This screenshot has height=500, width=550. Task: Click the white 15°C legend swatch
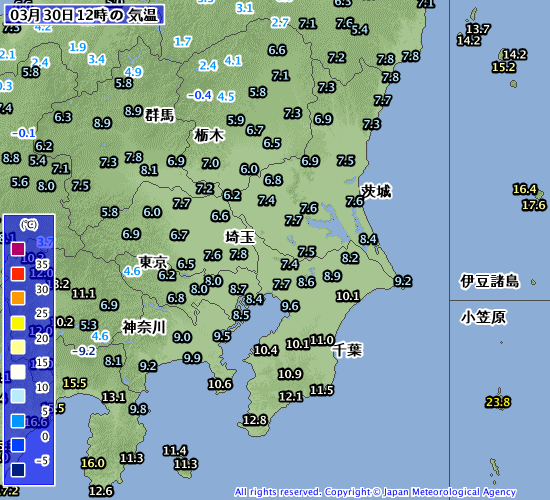(18, 372)
